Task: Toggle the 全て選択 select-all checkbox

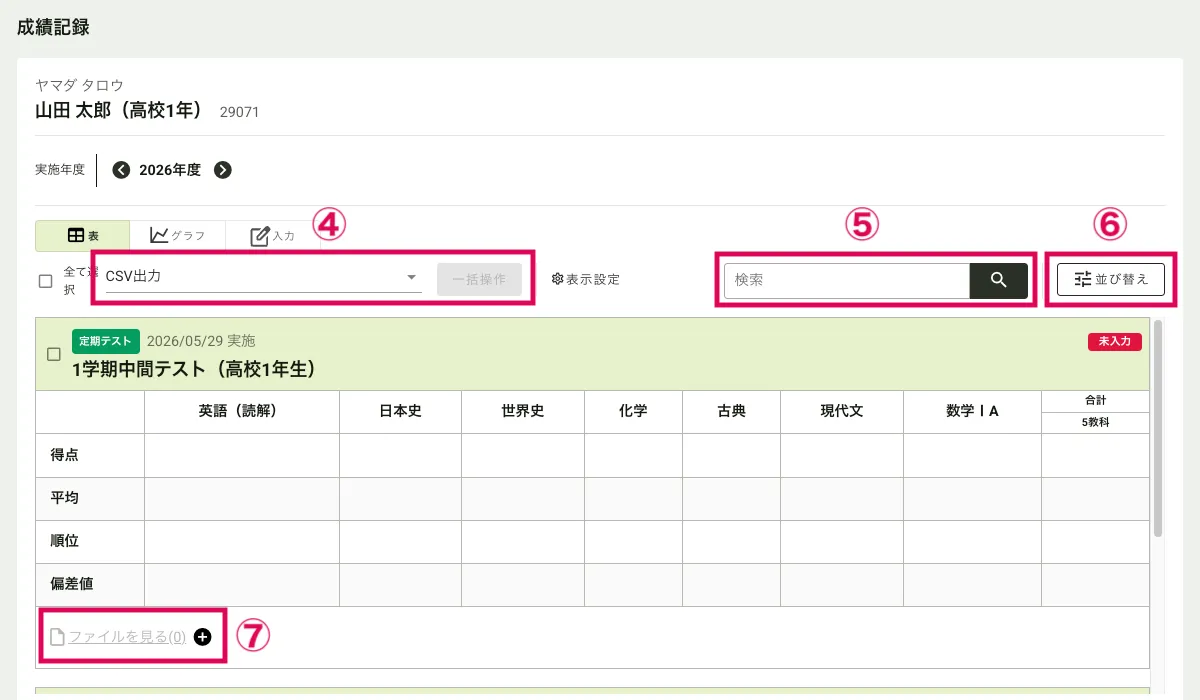Action: (45, 281)
